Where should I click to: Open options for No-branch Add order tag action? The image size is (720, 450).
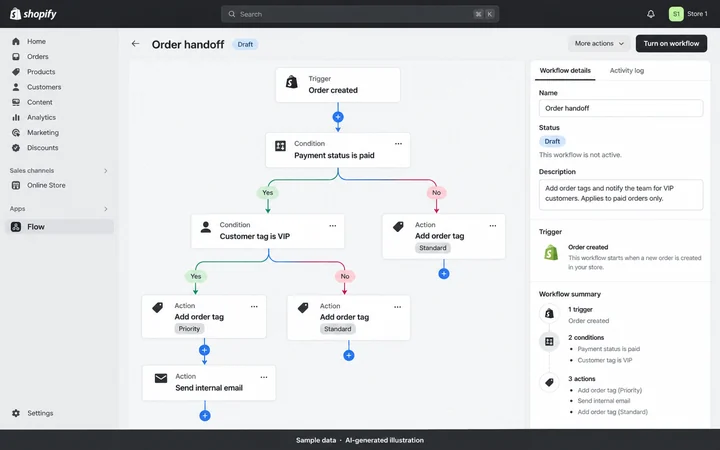493,225
